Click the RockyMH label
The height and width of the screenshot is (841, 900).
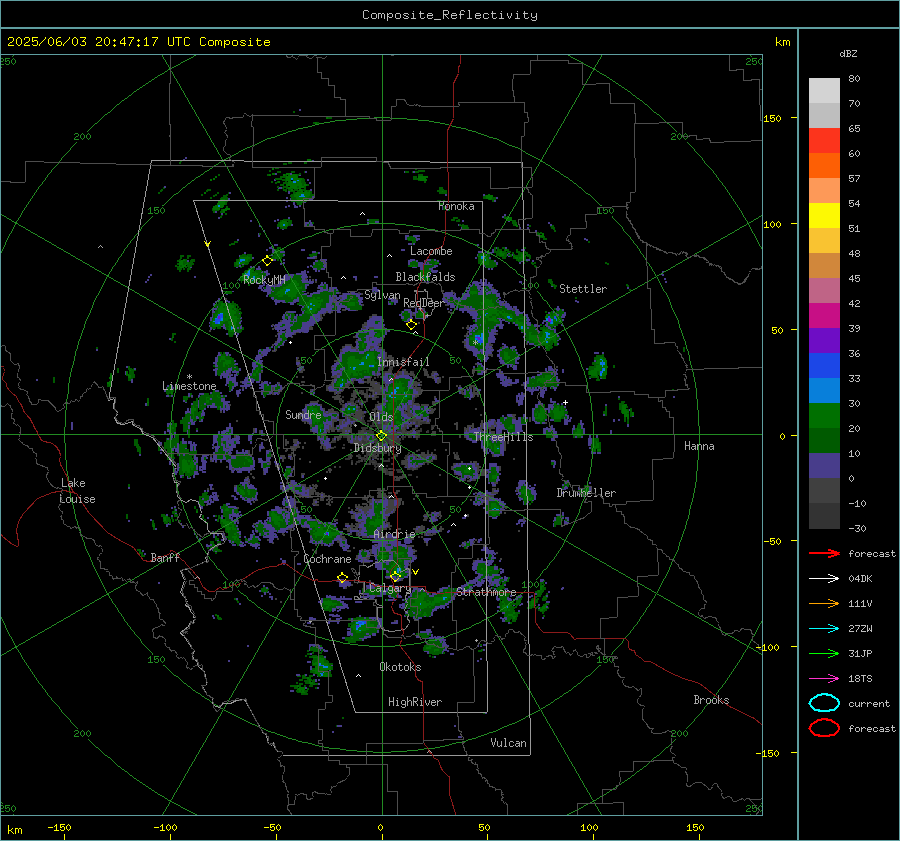coord(264,280)
